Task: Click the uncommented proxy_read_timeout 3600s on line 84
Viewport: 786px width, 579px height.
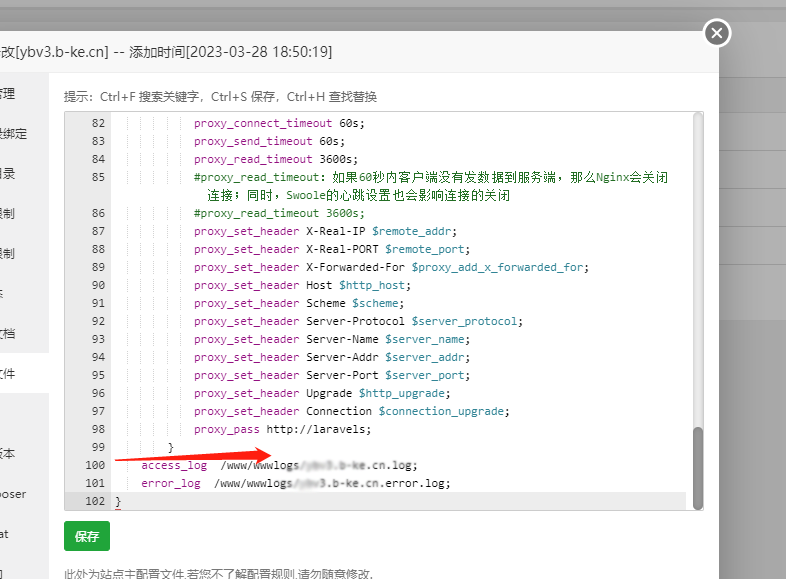Action: 276,159
